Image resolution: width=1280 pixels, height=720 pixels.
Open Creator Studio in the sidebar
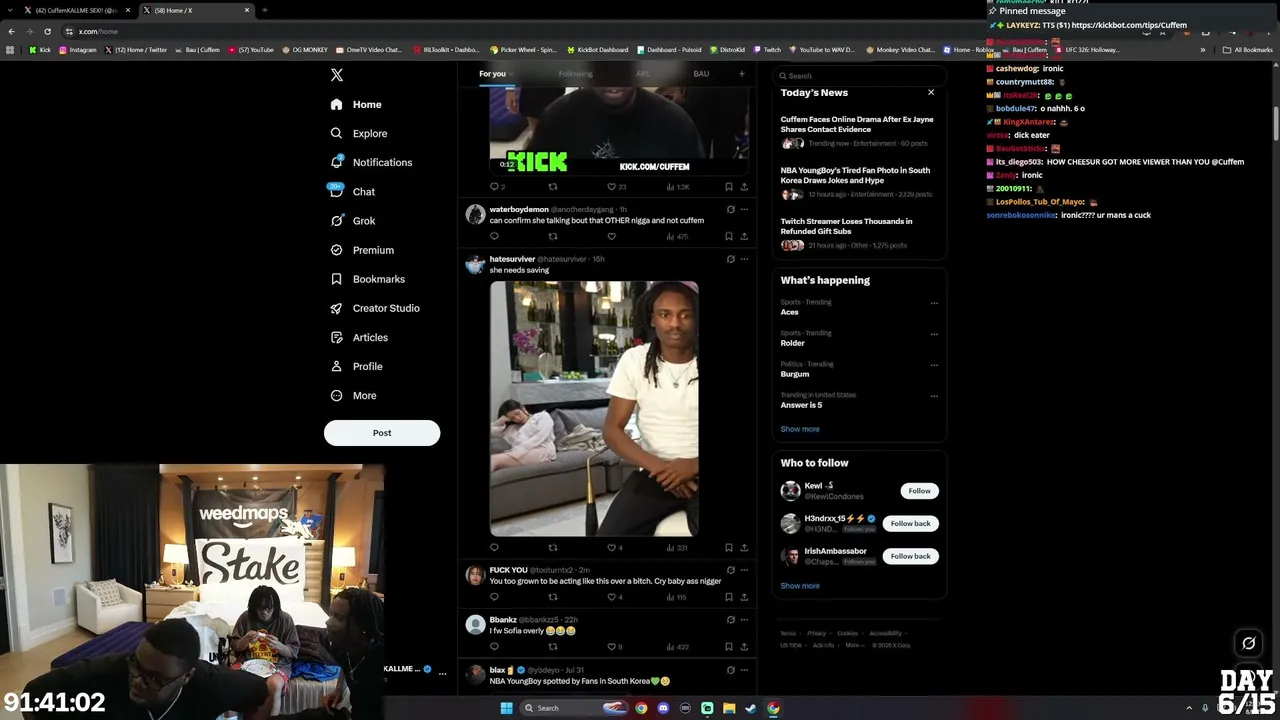click(x=375, y=308)
